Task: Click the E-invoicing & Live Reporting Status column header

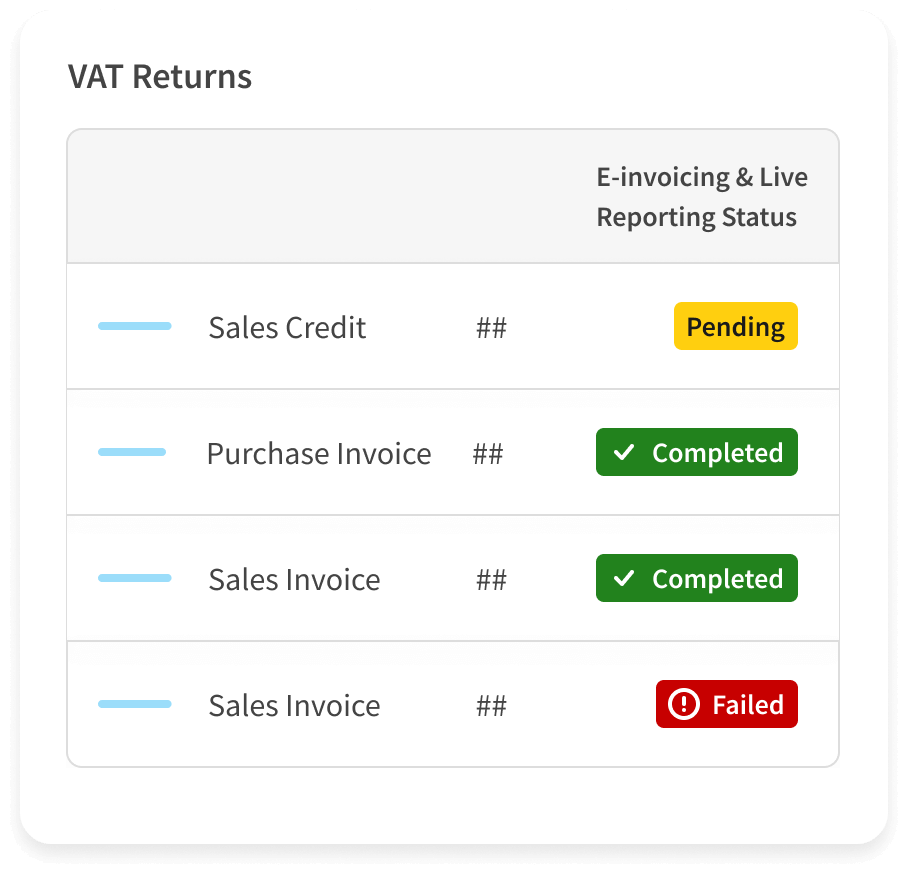Action: click(701, 197)
